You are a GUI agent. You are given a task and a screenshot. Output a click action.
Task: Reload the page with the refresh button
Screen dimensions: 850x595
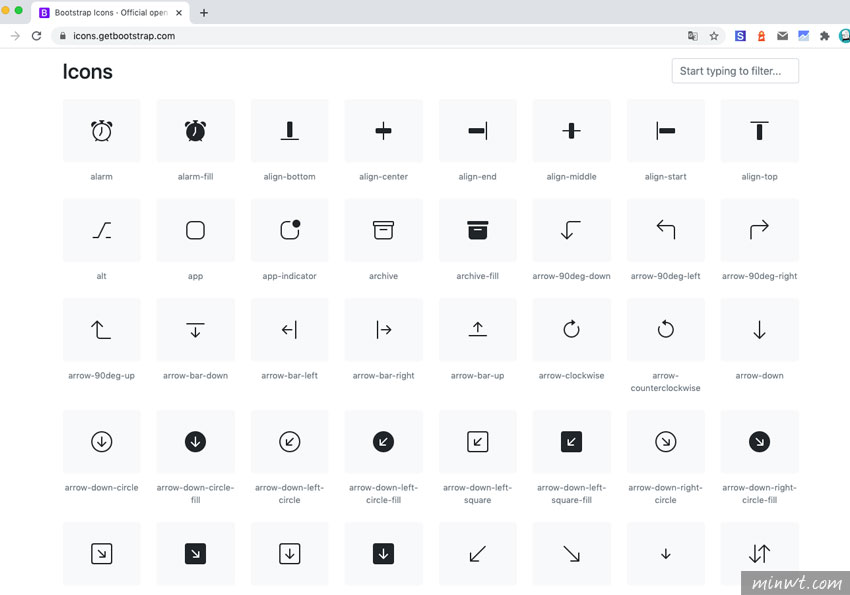[x=36, y=36]
